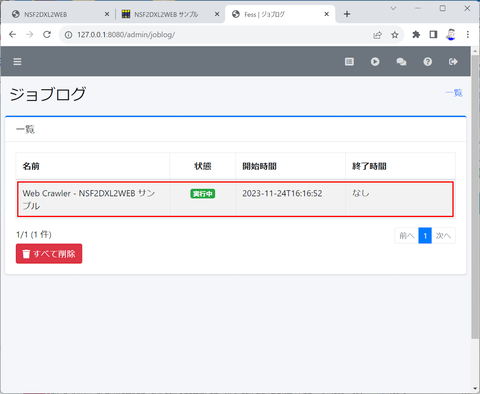Click the browser forward arrow
Viewport: 480px width, 394px height.
coord(30,34)
